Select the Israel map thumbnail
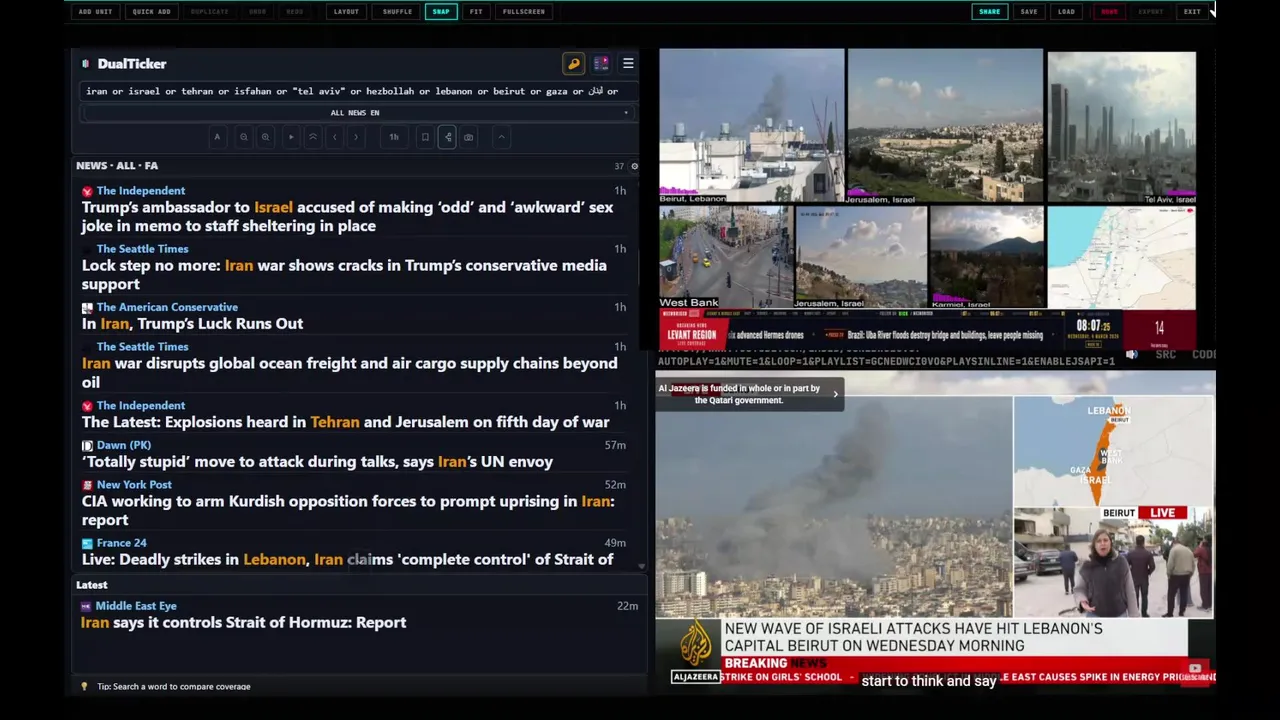 coord(1121,257)
